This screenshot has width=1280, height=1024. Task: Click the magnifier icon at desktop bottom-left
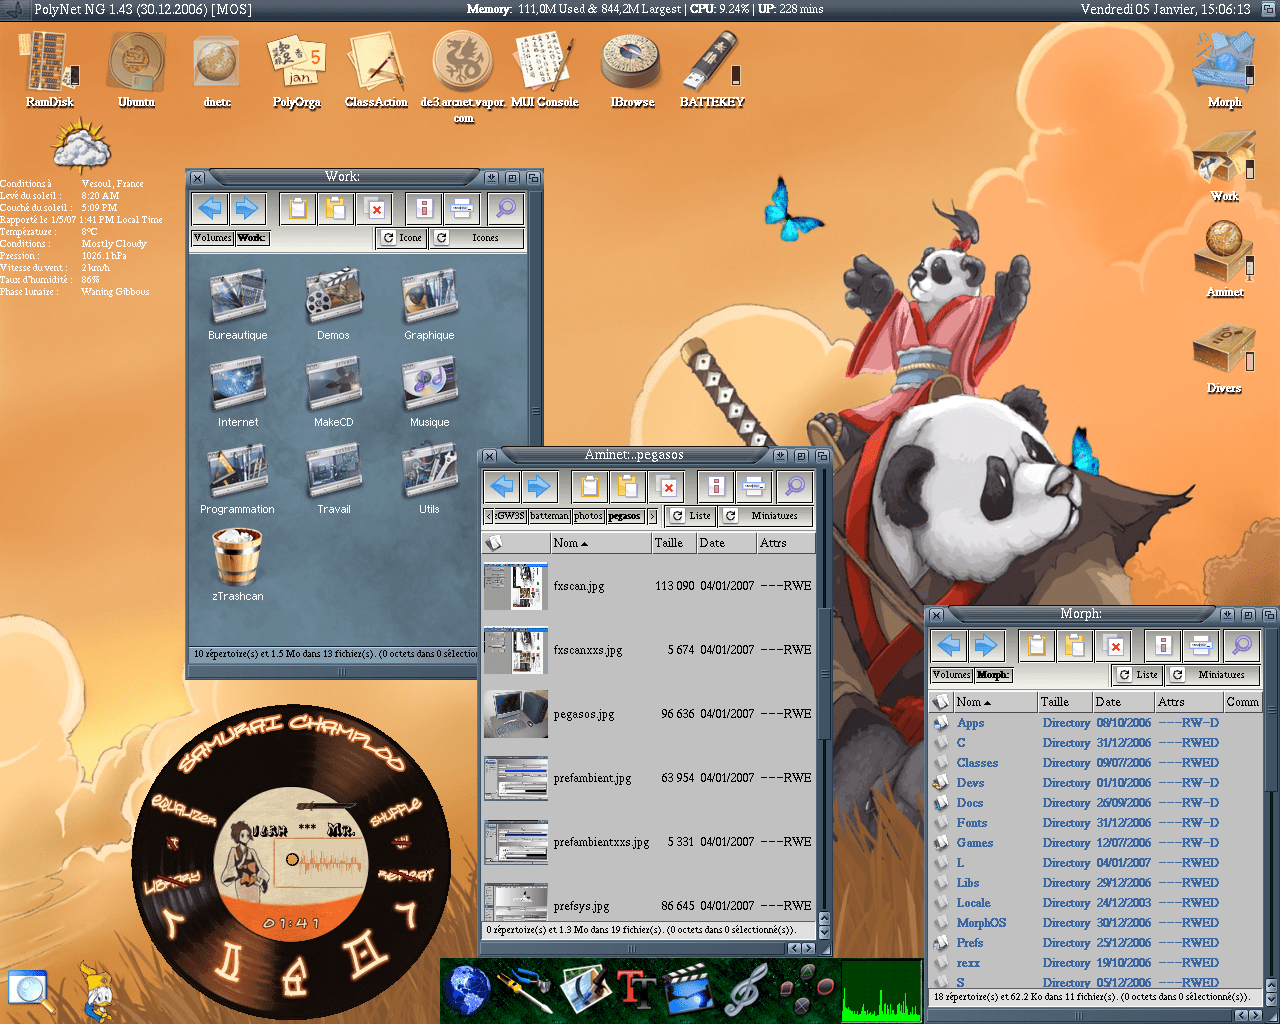[x=30, y=988]
